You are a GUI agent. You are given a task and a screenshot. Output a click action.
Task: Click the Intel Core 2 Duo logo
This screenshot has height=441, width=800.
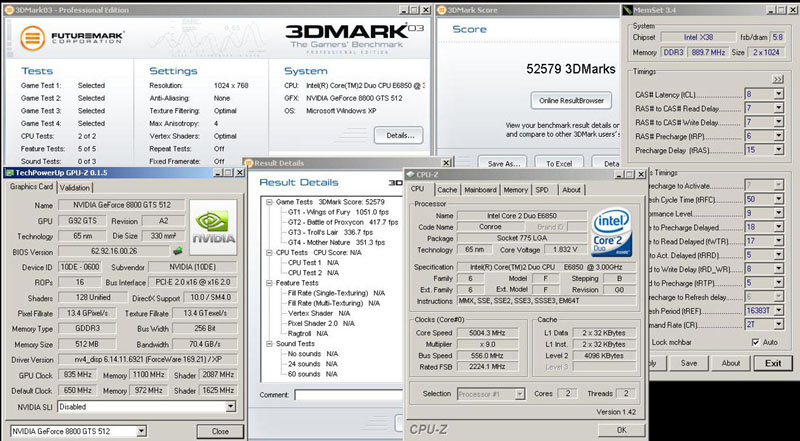pyautogui.click(x=612, y=231)
